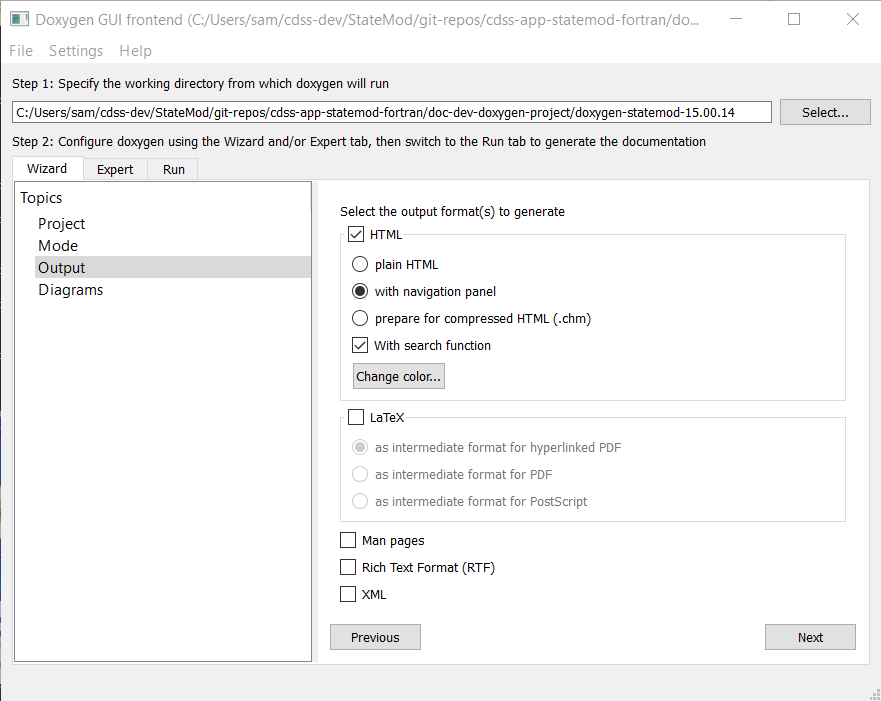Click the Step 2 configure doxygen instruction text
881x701 pixels.
coord(359,142)
